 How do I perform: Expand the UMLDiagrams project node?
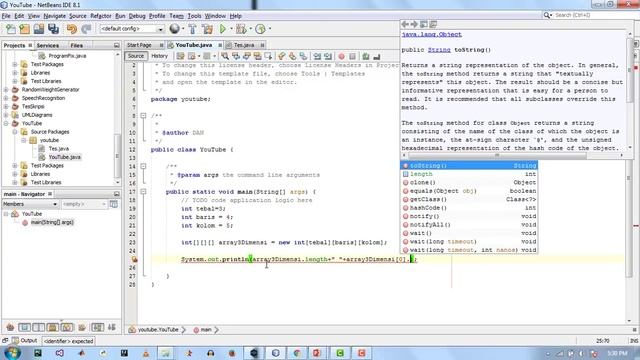(x=6, y=115)
